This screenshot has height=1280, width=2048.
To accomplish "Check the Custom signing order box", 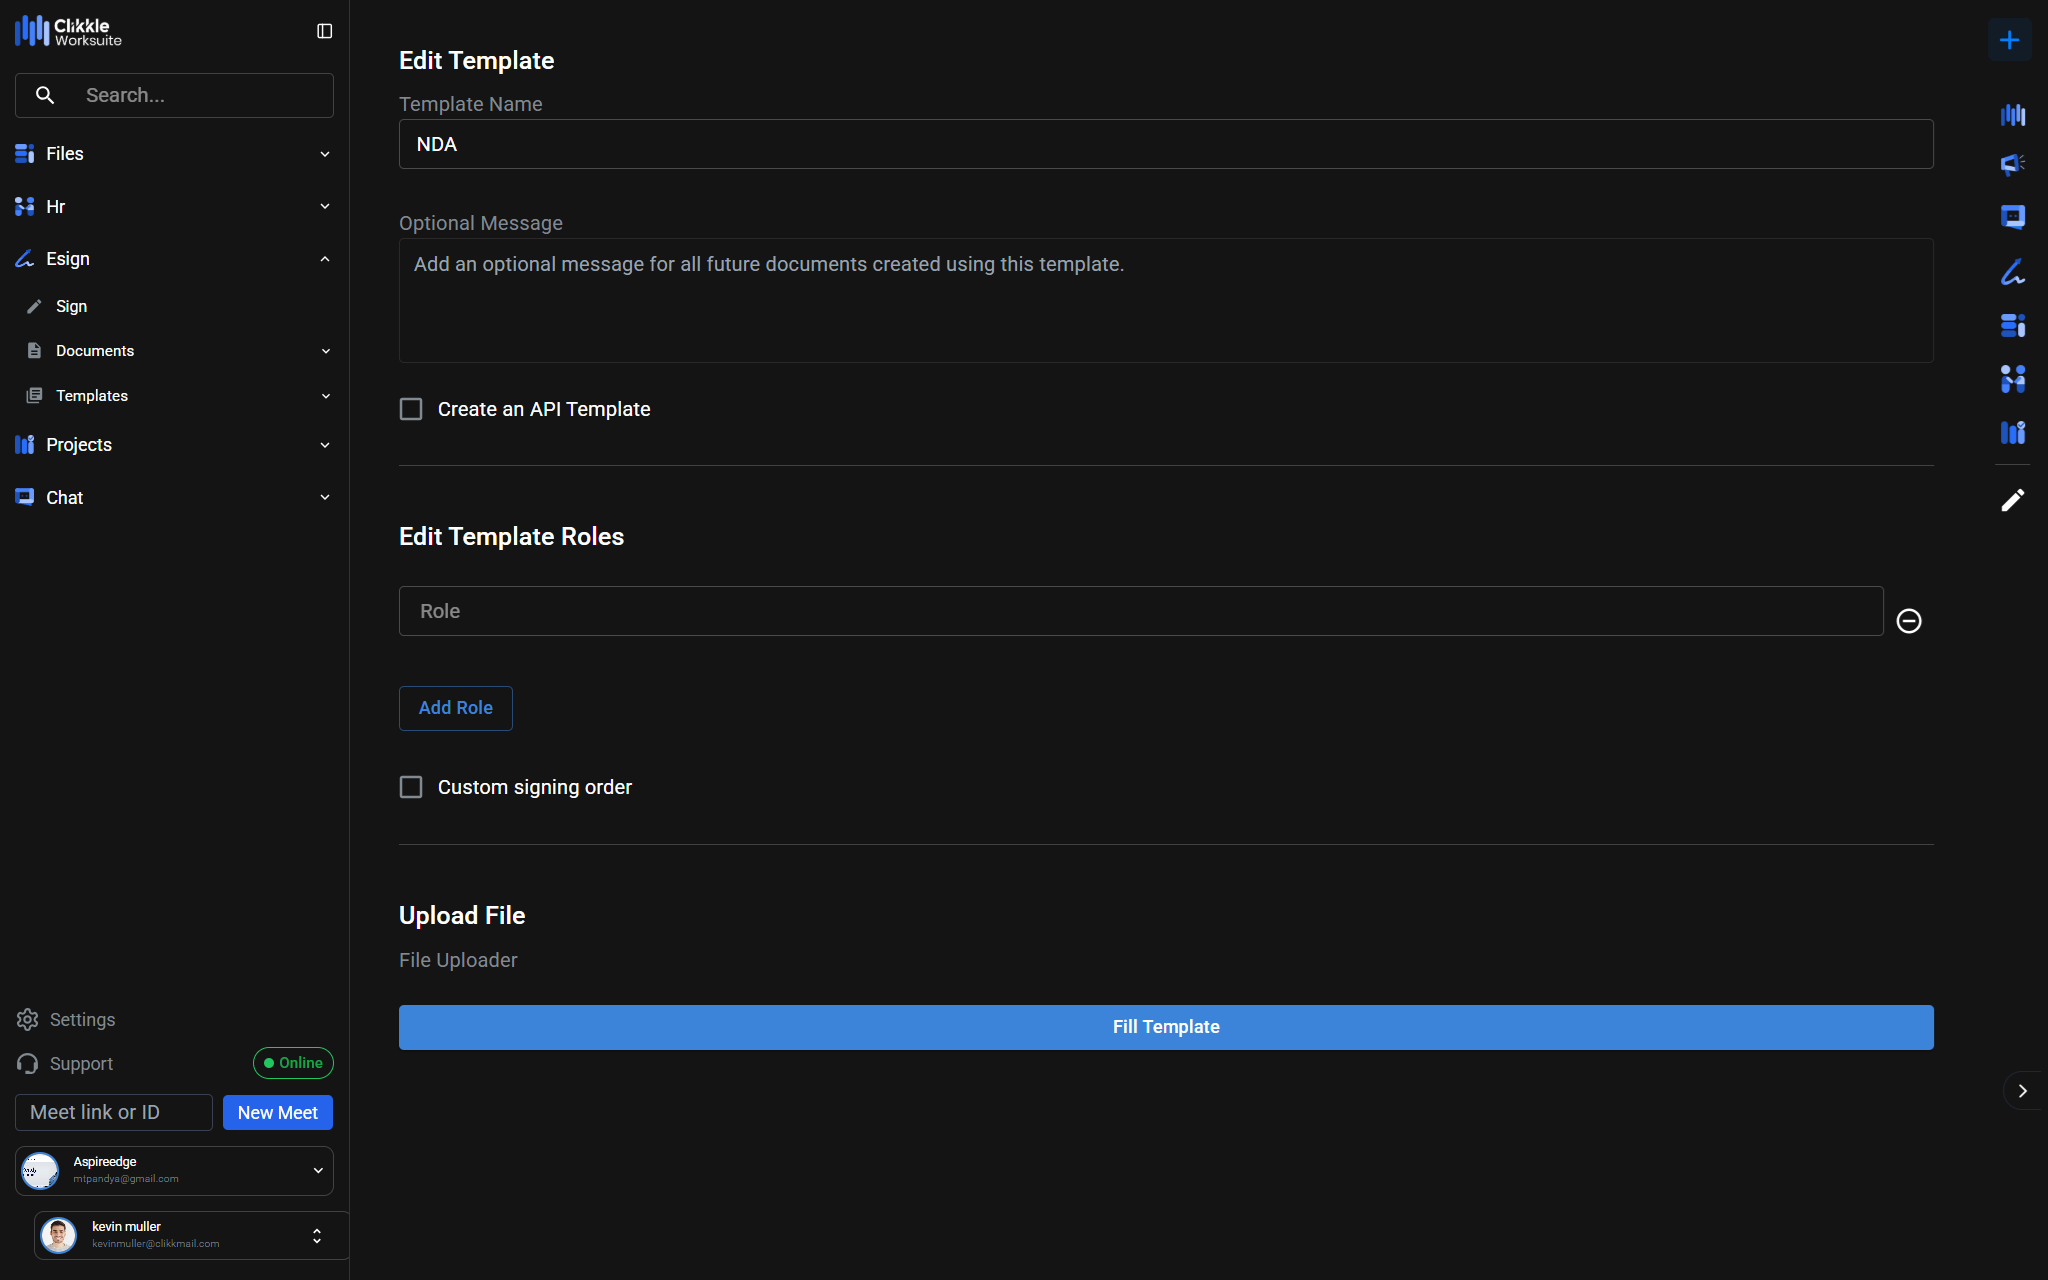I will [x=411, y=787].
